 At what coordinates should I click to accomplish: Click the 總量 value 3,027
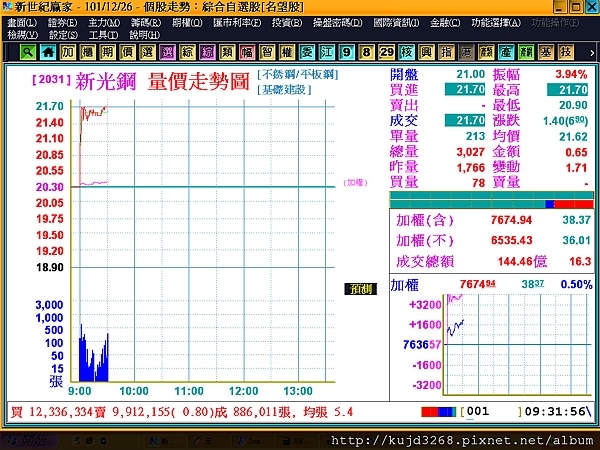pos(471,152)
